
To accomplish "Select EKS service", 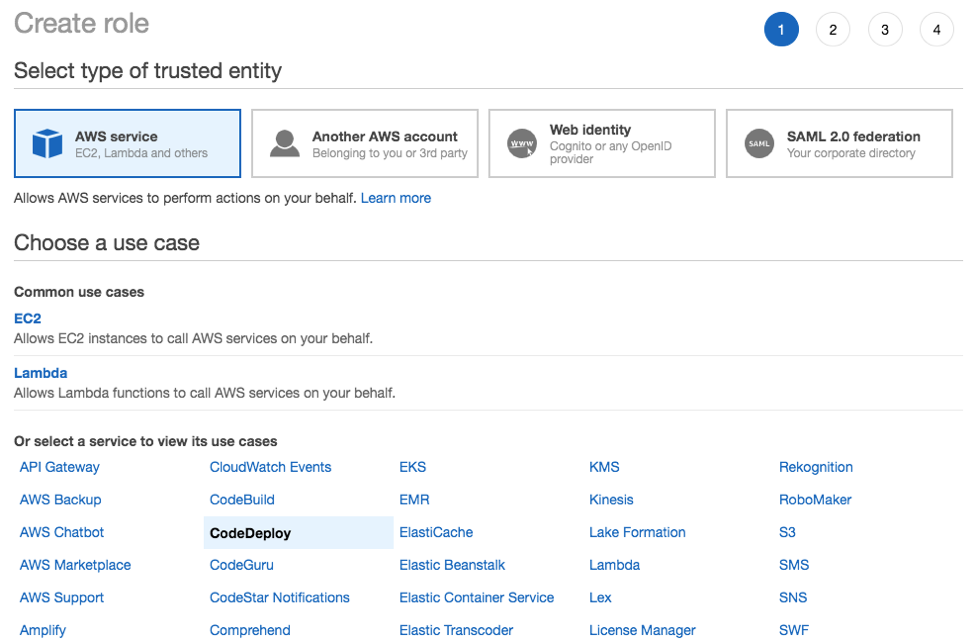I will coord(412,467).
